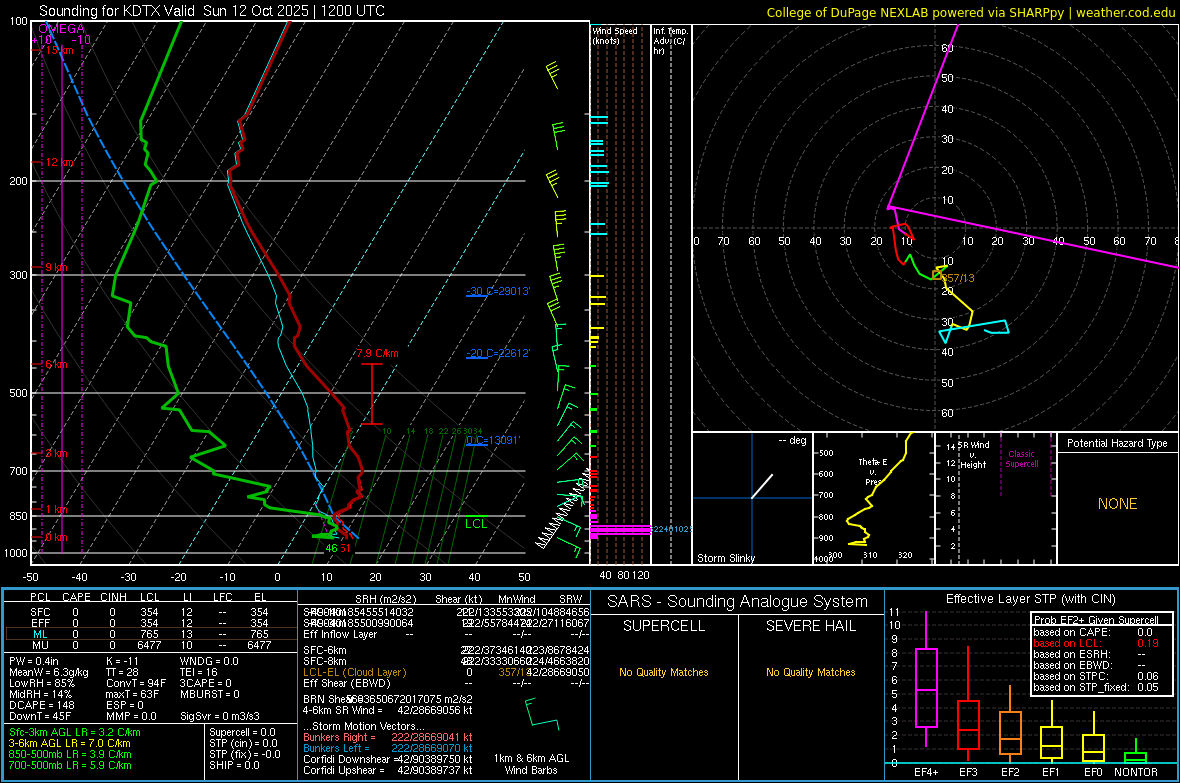Select the red 'based on LCL:' row
The height and width of the screenshot is (783, 1180).
1096,643
